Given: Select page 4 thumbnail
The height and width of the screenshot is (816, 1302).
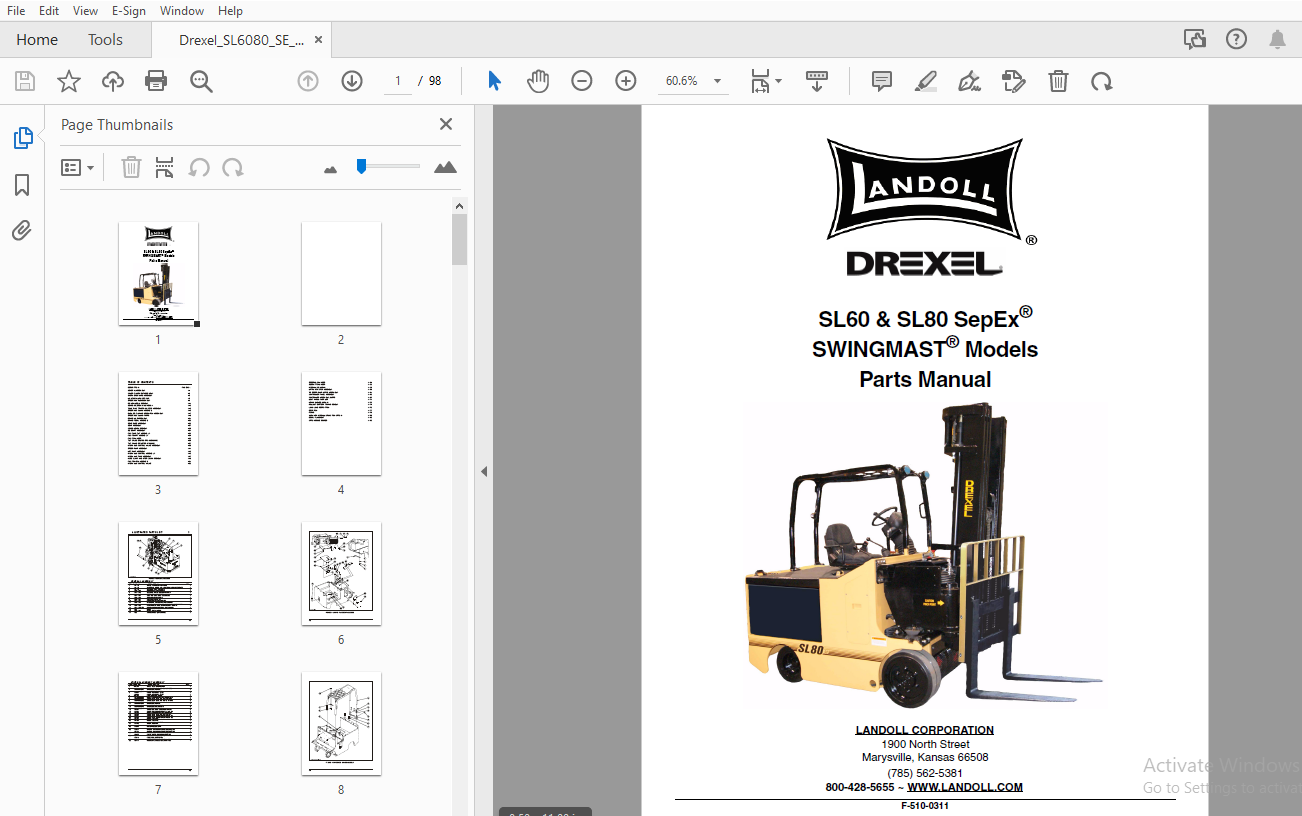Looking at the screenshot, I should click(341, 424).
